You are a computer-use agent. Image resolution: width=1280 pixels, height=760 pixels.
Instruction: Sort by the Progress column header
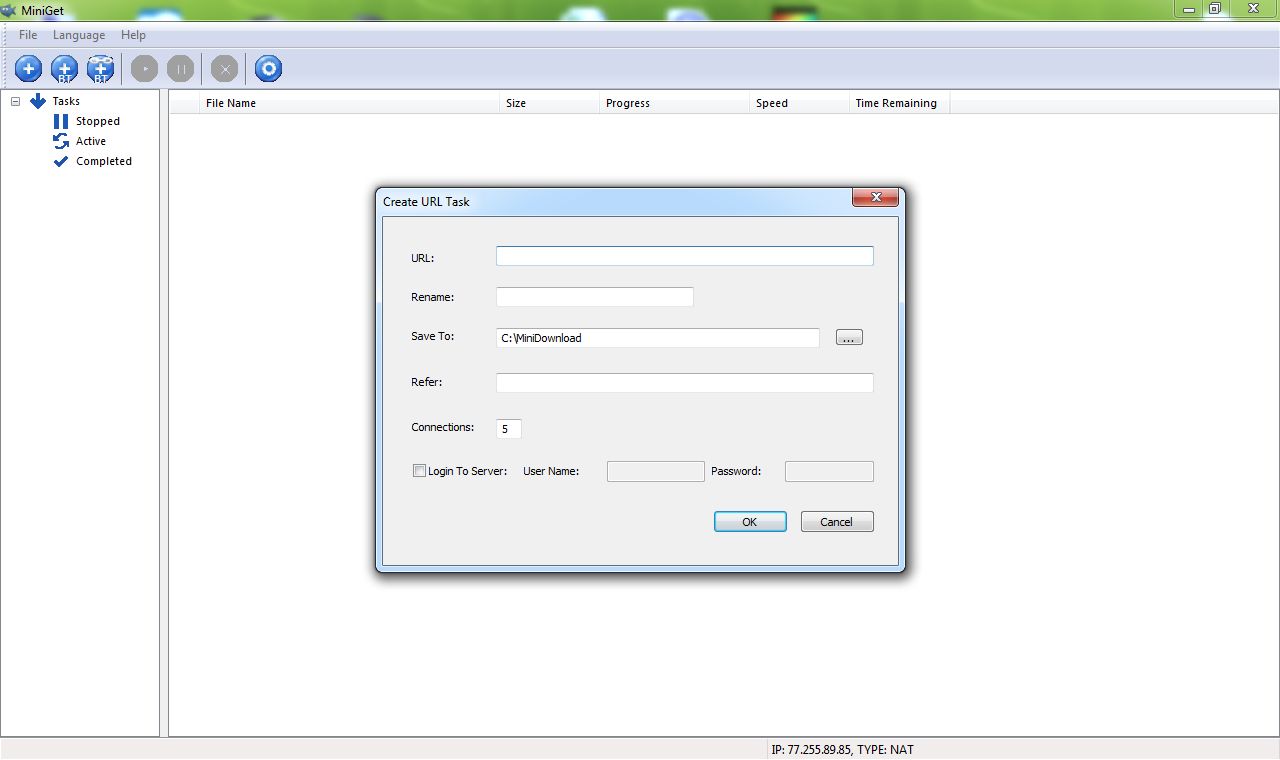[675, 103]
